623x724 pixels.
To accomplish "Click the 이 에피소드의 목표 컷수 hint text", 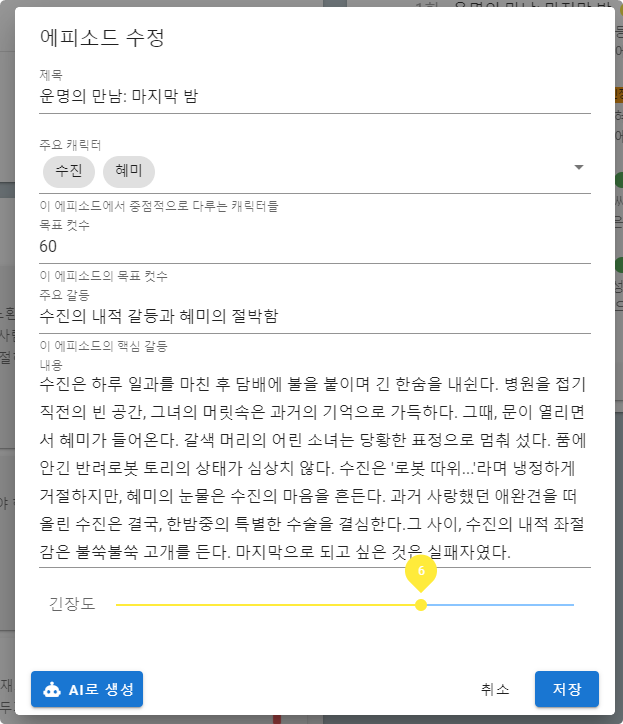I will click(x=103, y=276).
